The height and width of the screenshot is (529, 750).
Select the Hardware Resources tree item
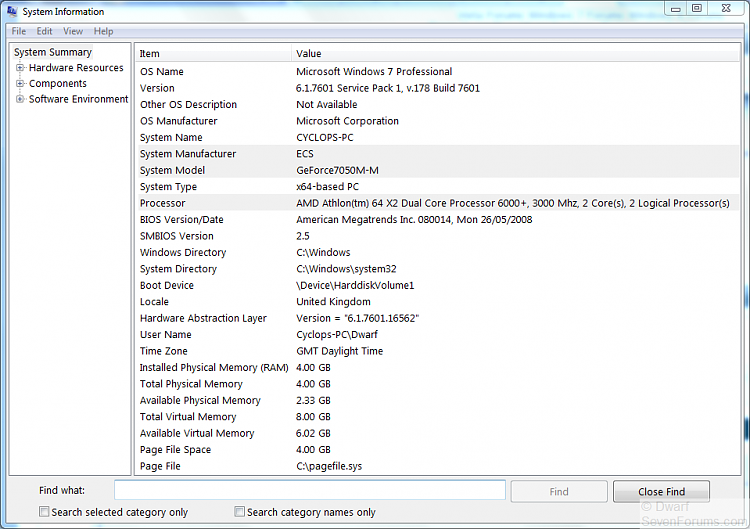76,68
